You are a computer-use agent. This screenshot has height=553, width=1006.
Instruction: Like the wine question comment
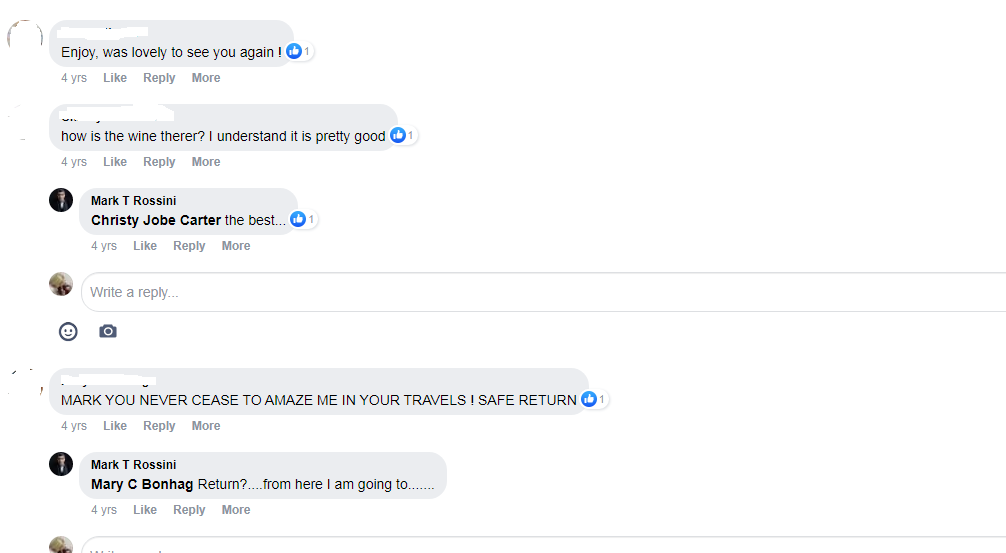[115, 162]
